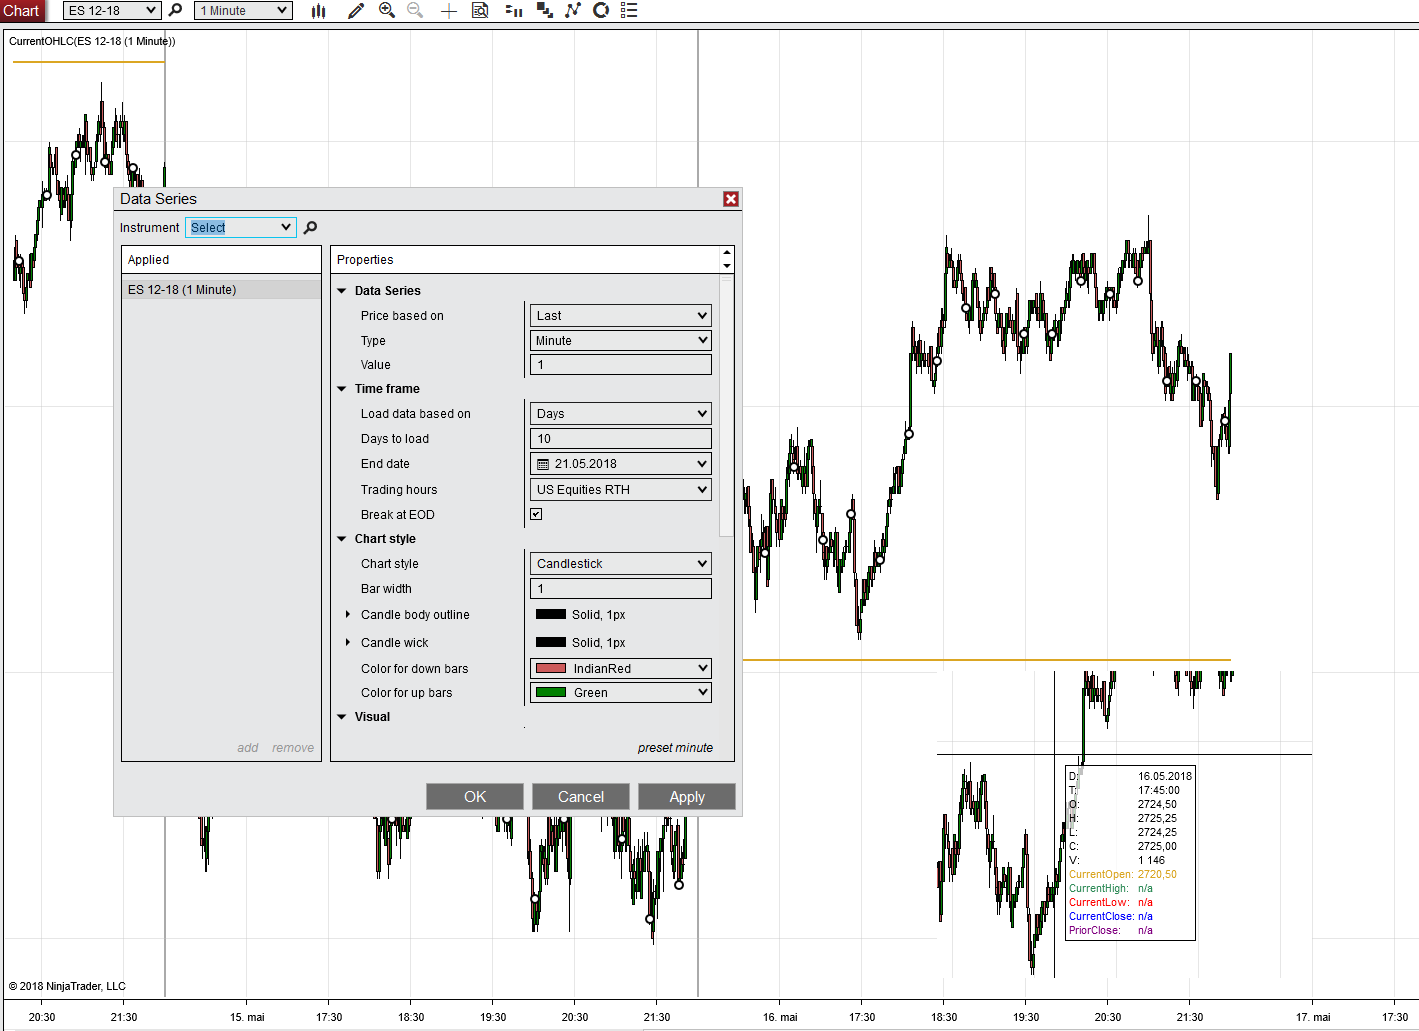Click the preset minute link
This screenshot has width=1419, height=1031.
[x=675, y=748]
